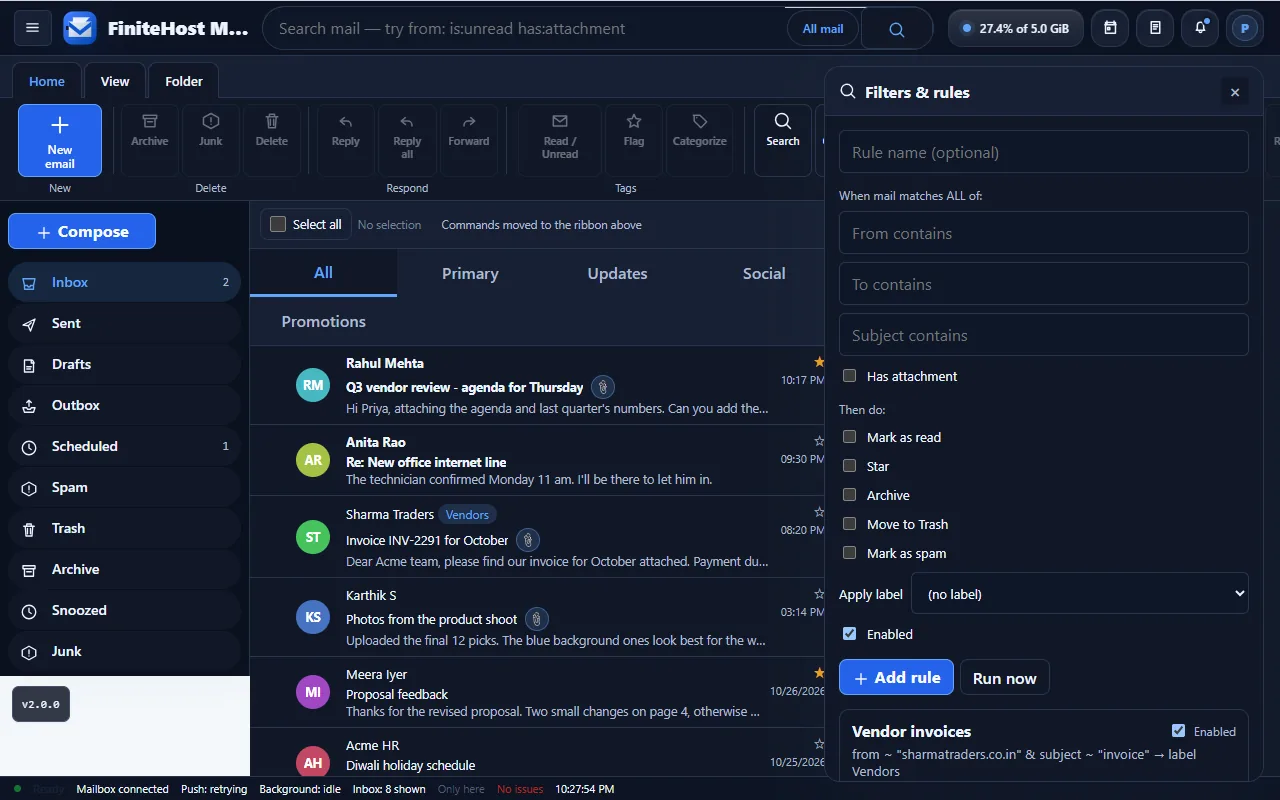Image resolution: width=1280 pixels, height=800 pixels.
Task: Open the All mail search scope selector
Action: point(823,29)
